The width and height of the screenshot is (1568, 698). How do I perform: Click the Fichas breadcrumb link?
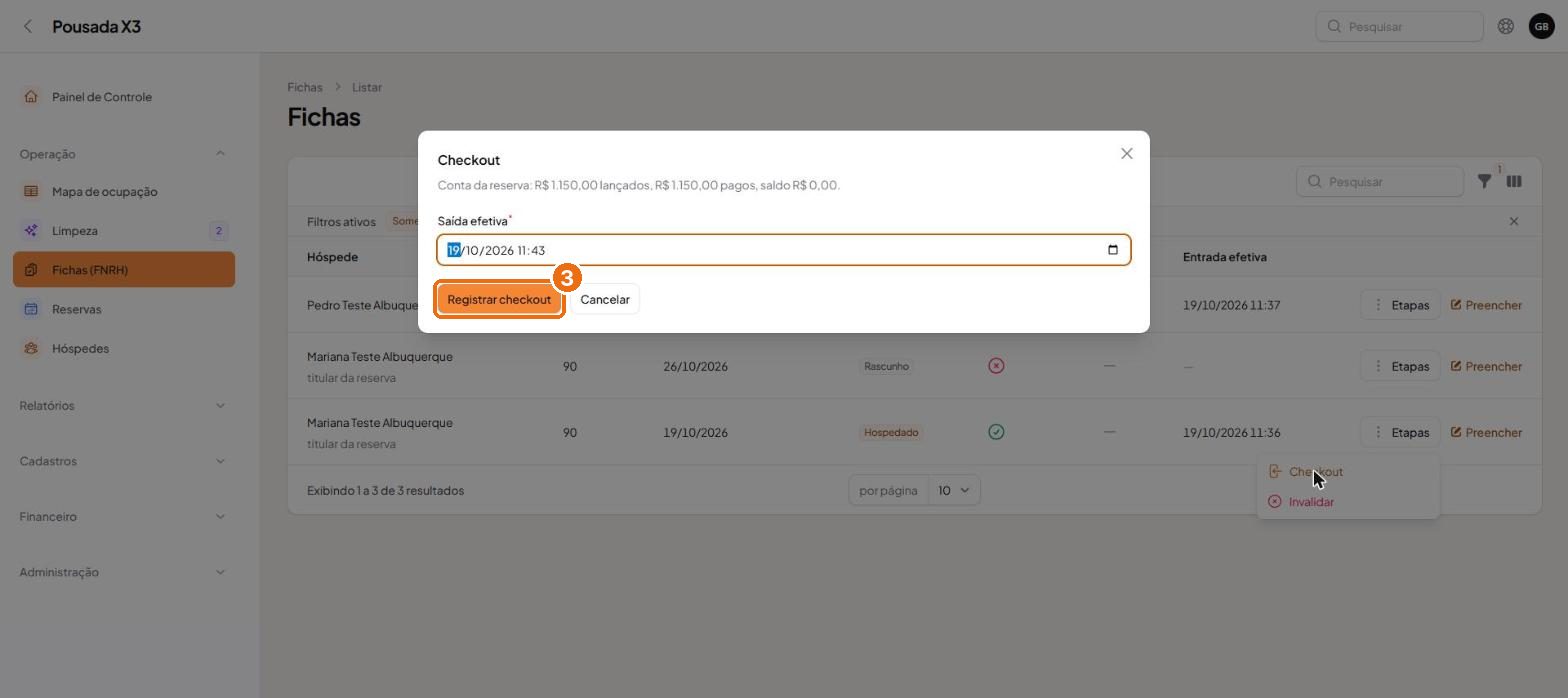(x=305, y=87)
